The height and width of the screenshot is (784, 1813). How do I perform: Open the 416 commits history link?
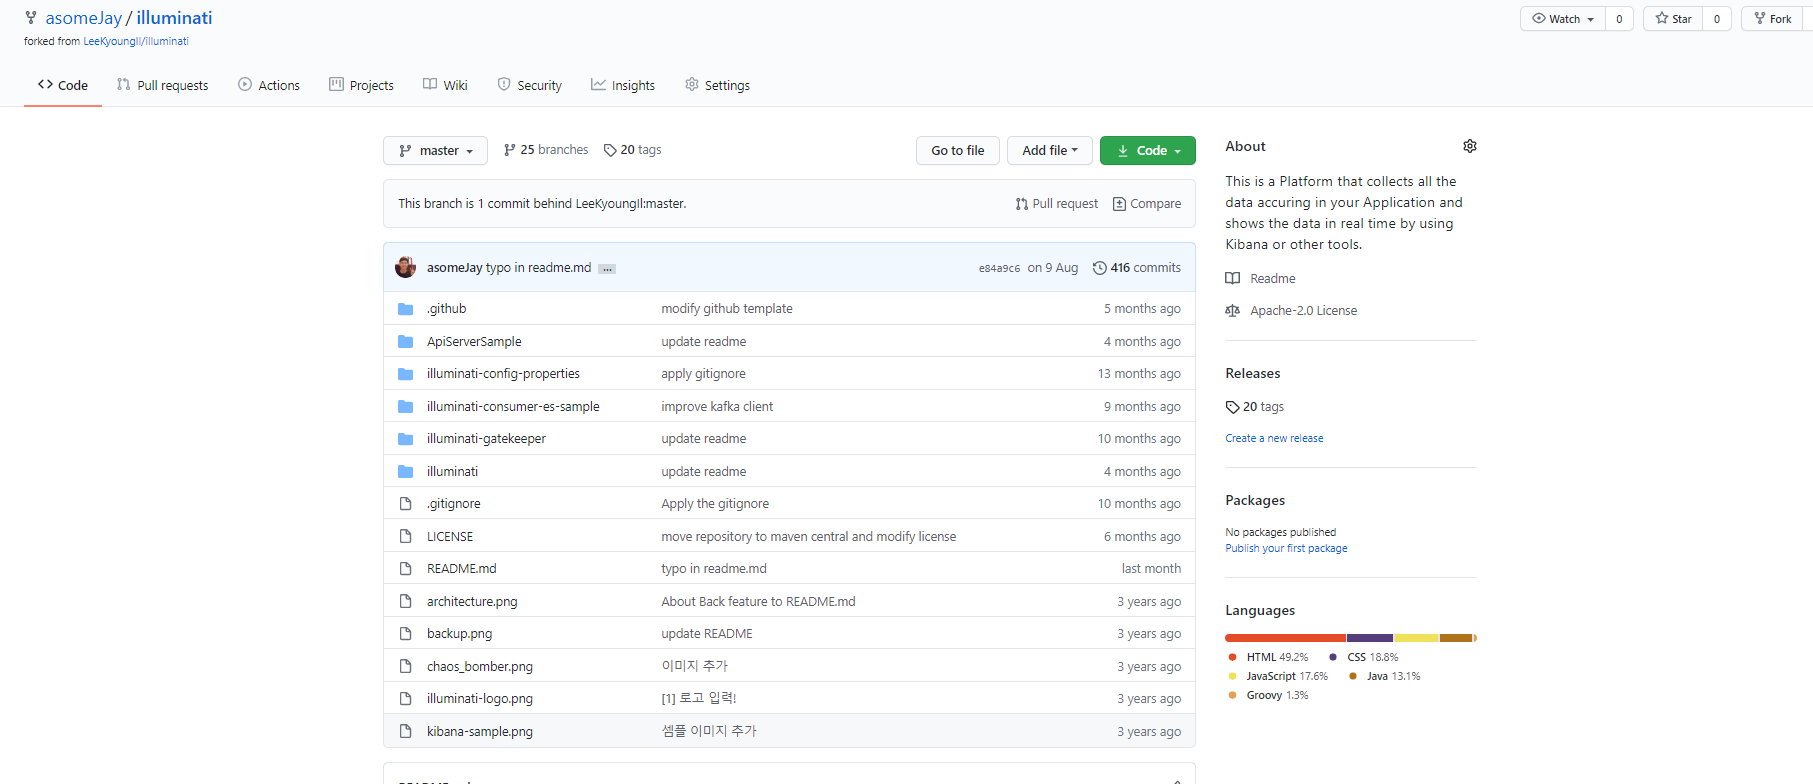click(1136, 268)
